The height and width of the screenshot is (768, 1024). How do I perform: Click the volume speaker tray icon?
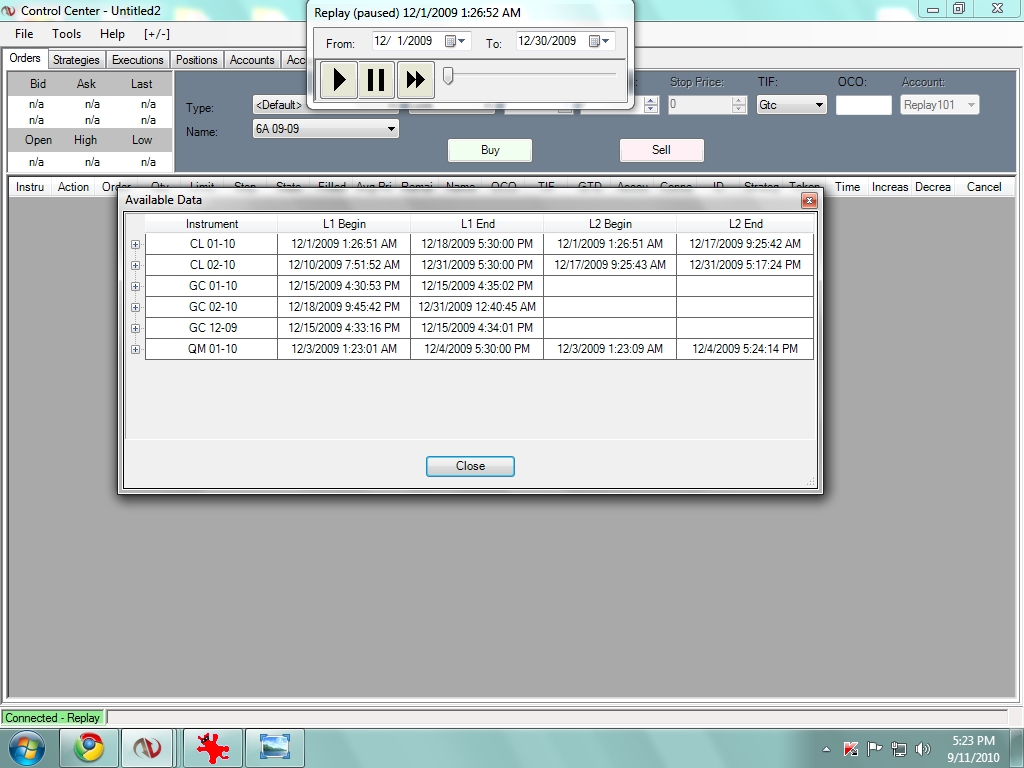click(923, 749)
